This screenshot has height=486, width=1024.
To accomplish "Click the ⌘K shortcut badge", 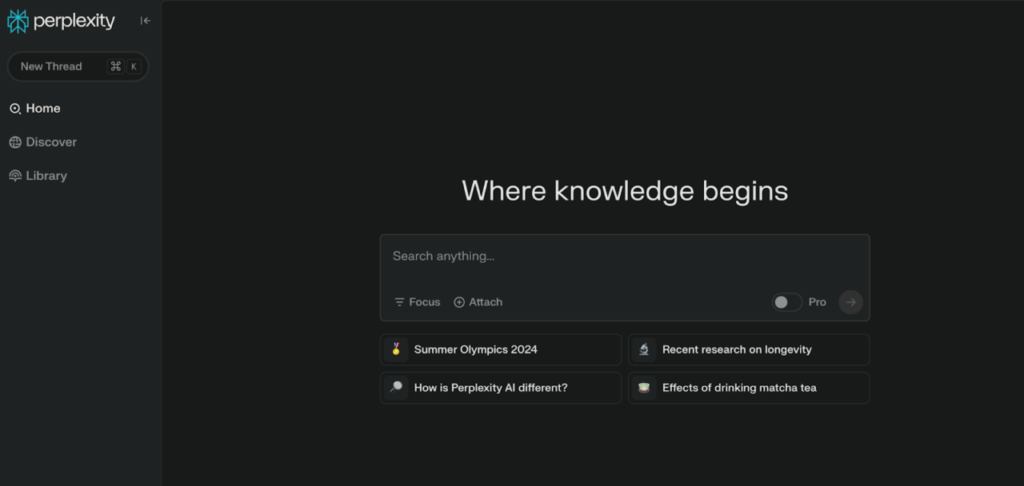I will pyautogui.click(x=124, y=67).
